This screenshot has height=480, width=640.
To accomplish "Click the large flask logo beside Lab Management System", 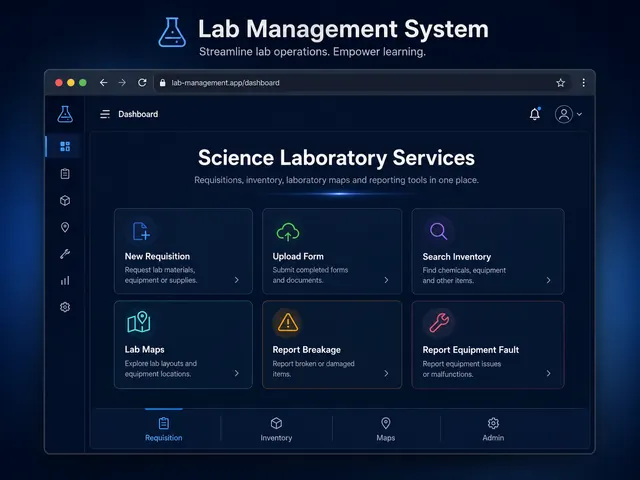I will pyautogui.click(x=172, y=32).
